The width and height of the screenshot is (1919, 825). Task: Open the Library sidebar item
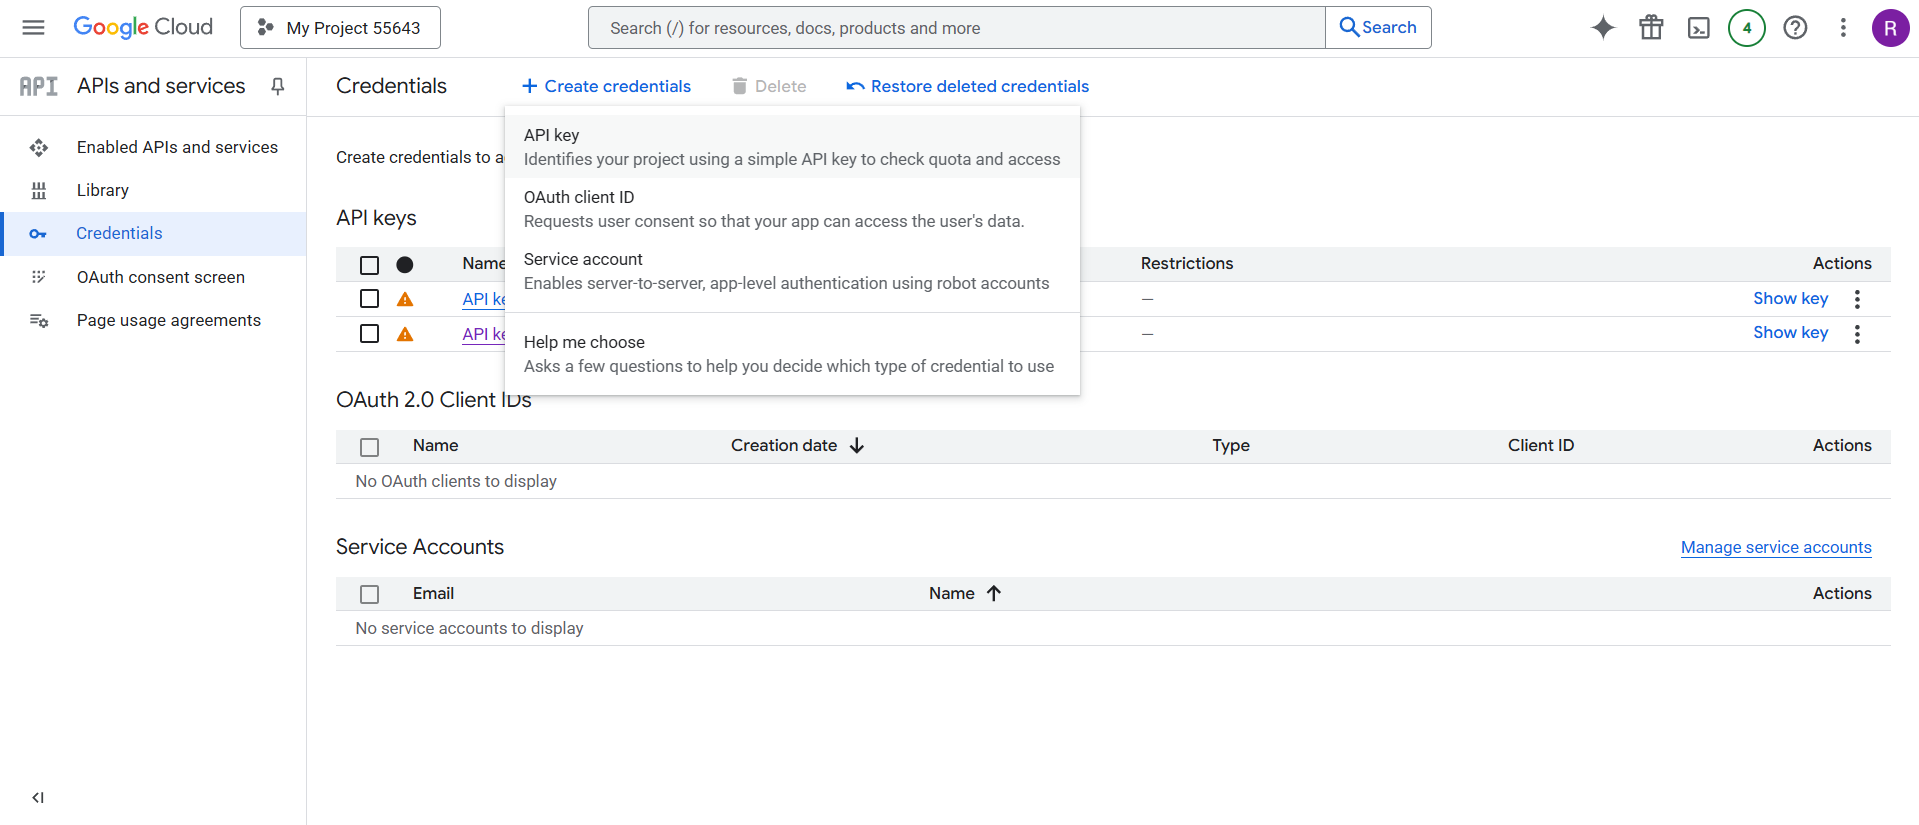(153, 190)
